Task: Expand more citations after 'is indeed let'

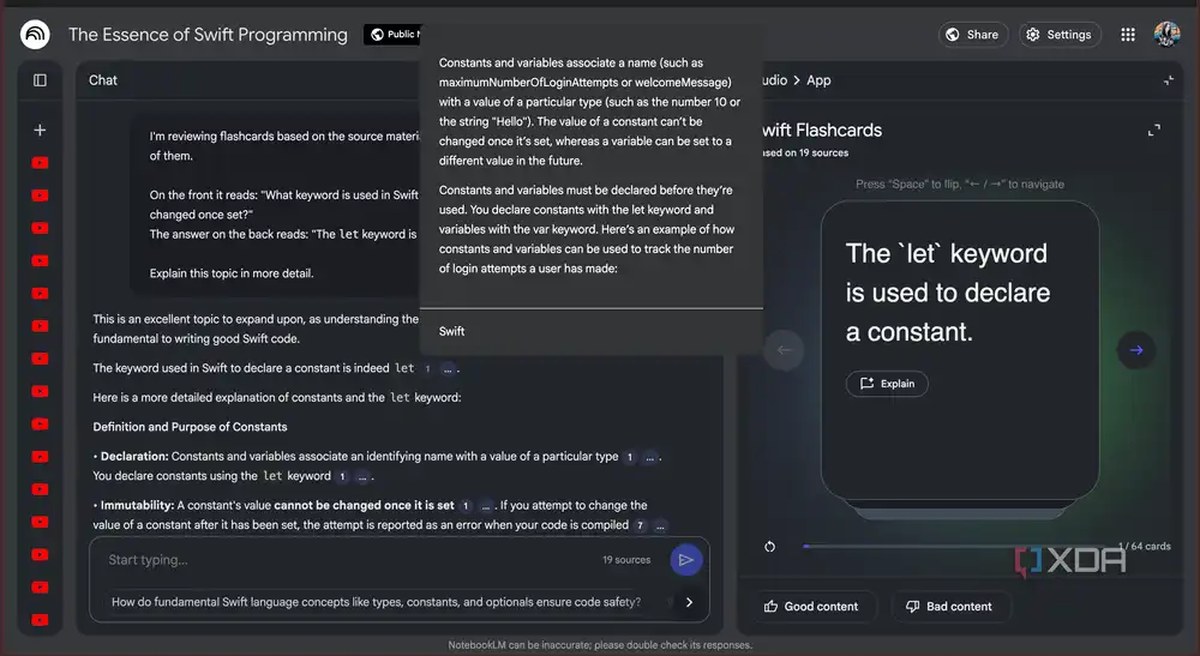Action: [449, 369]
